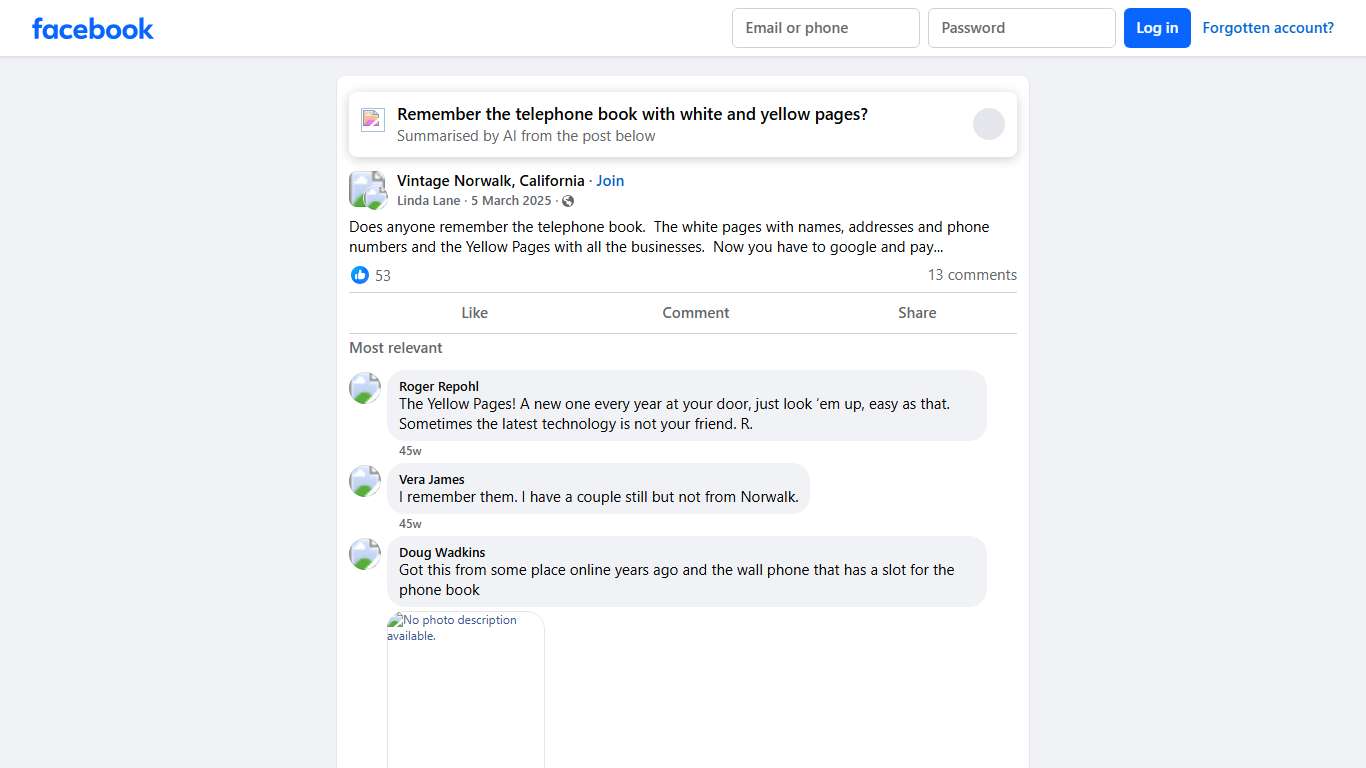Focus the Email or phone field
Image resolution: width=1366 pixels, height=768 pixels.
tap(825, 28)
